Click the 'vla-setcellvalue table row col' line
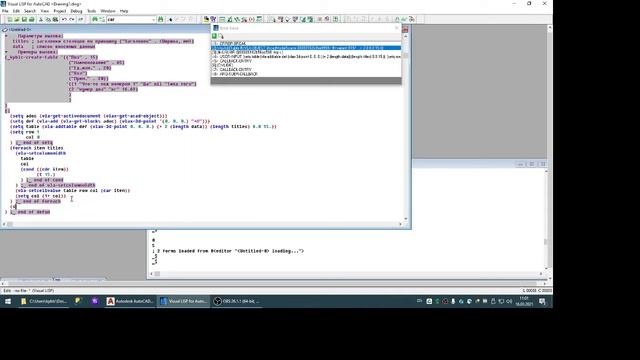The height and width of the screenshot is (360, 640). [x=73, y=191]
